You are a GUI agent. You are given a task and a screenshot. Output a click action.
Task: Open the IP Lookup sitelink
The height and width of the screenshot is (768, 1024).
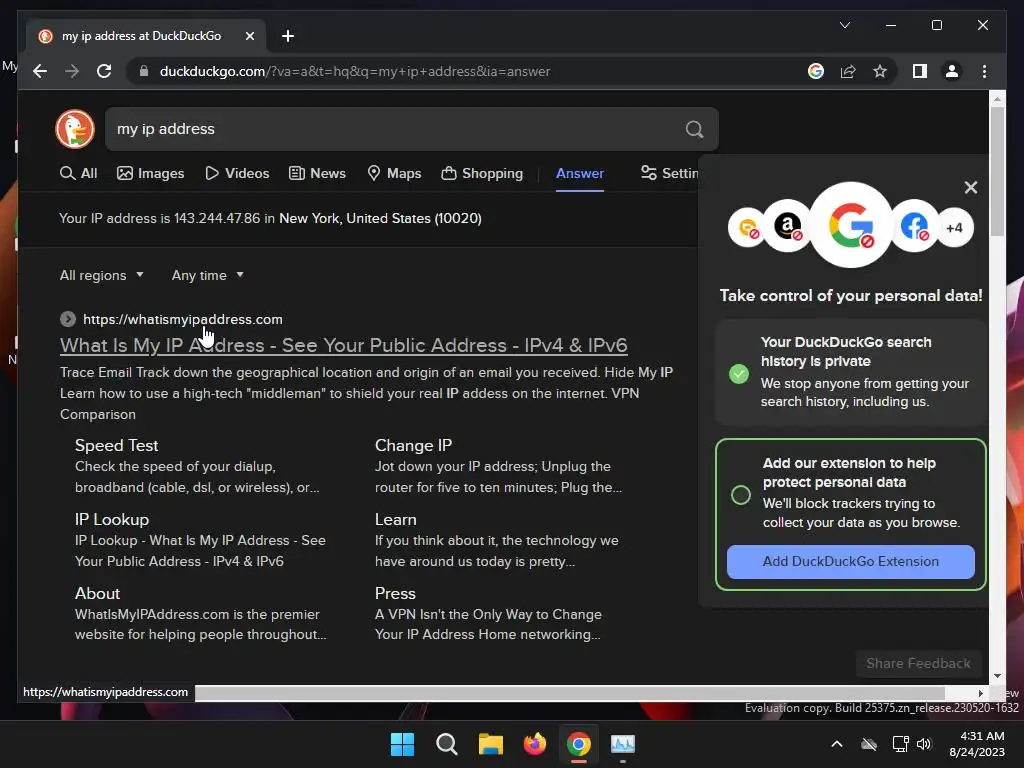(112, 519)
